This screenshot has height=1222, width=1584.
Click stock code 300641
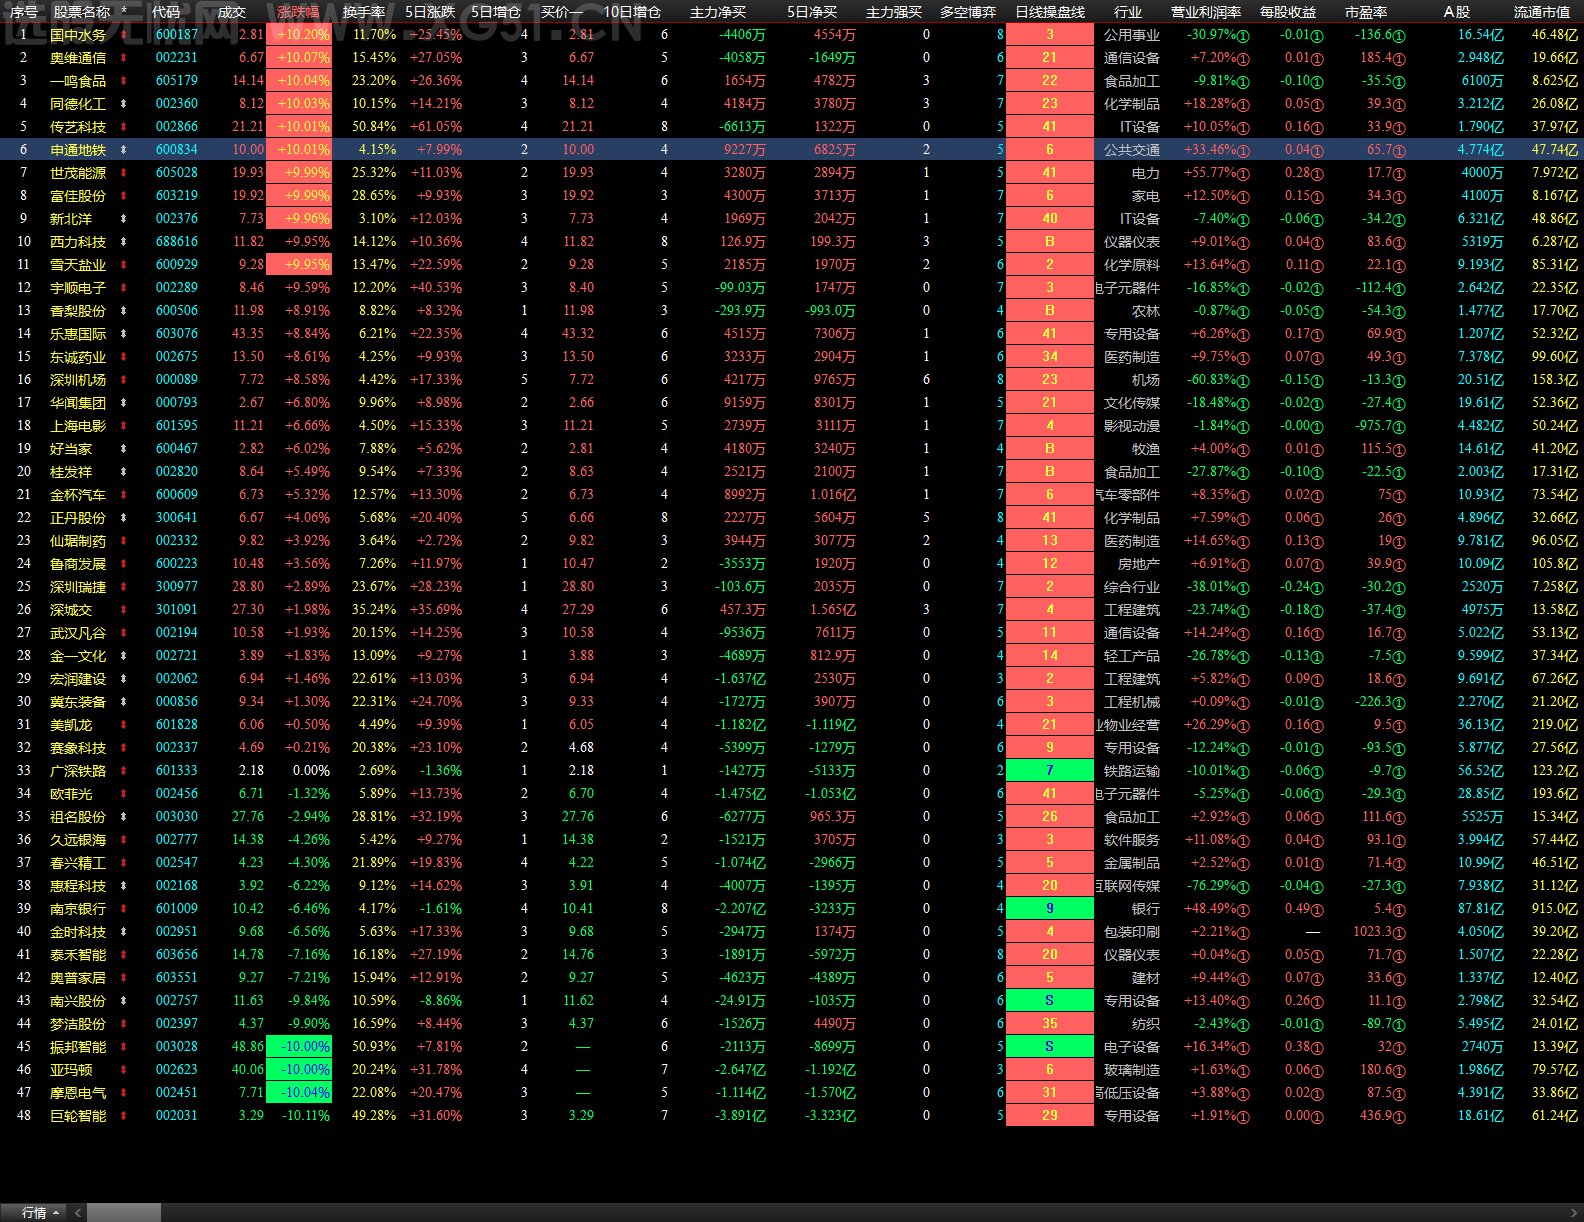[x=177, y=518]
